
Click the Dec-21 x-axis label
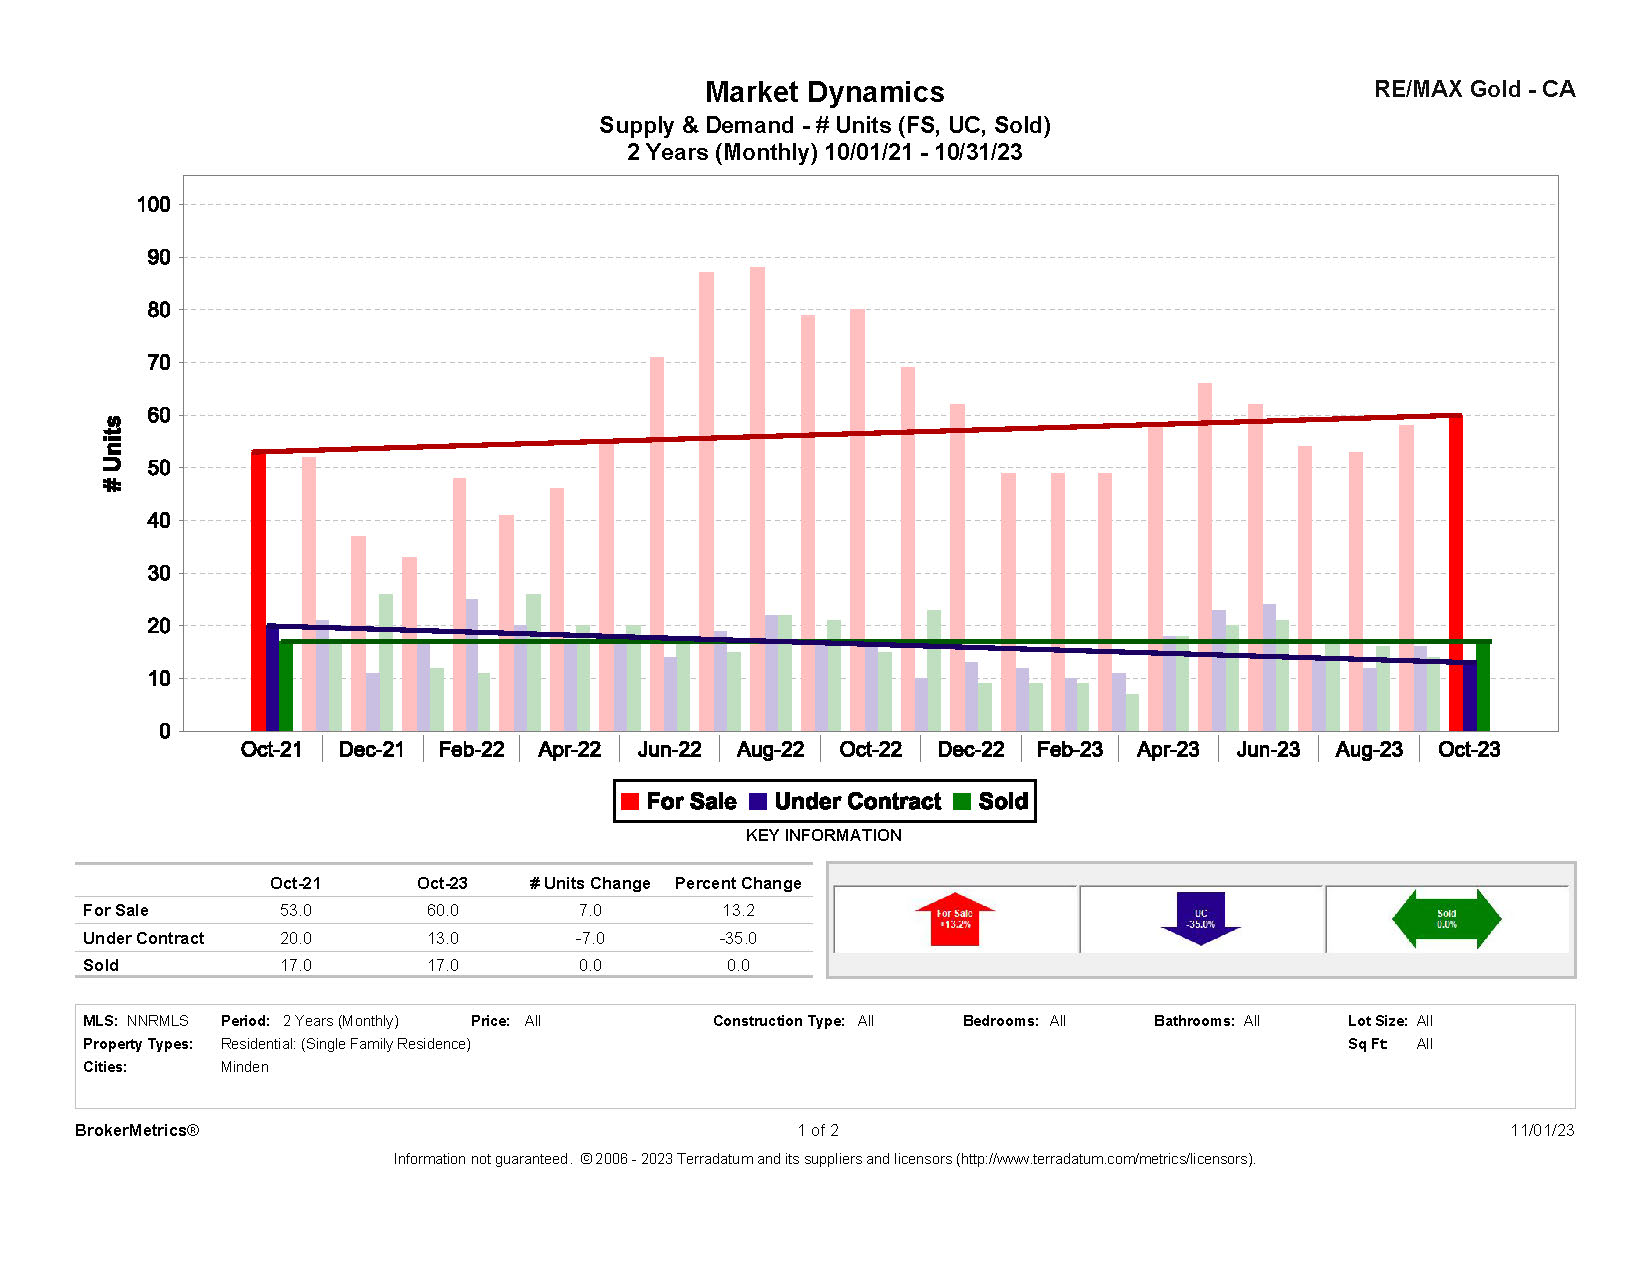371,749
